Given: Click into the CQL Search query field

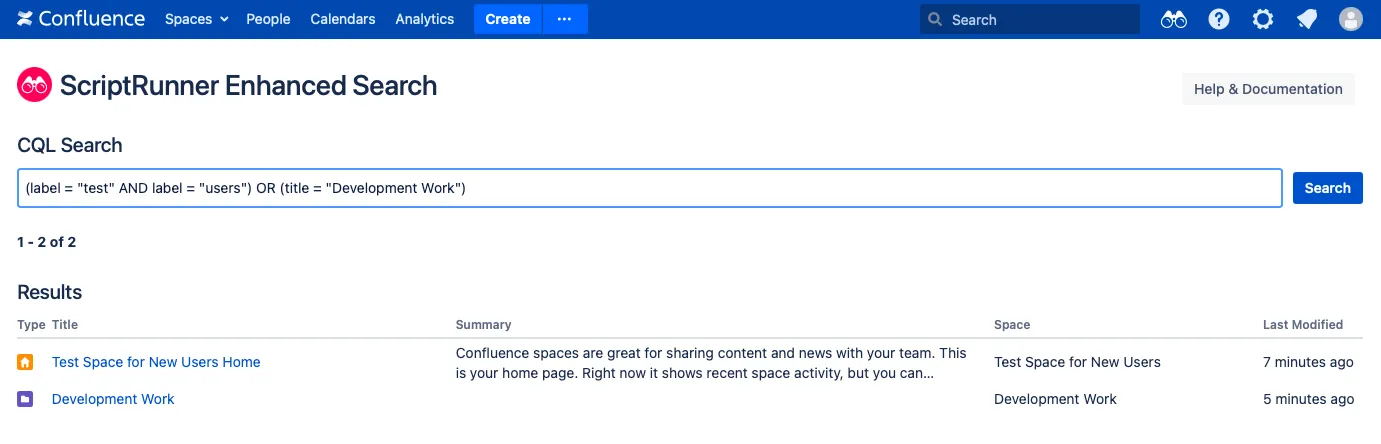Looking at the screenshot, I should click(650, 188).
